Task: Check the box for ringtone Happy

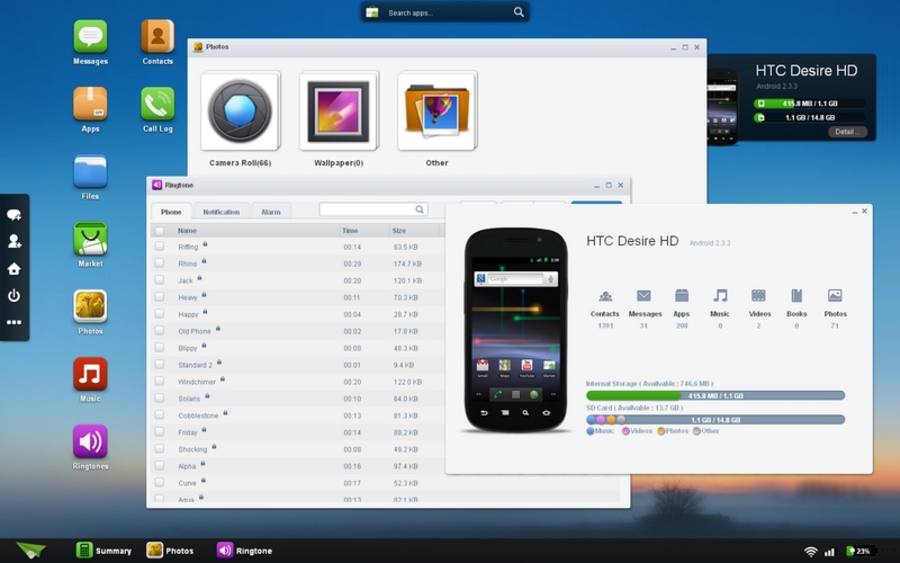Action: (x=159, y=314)
